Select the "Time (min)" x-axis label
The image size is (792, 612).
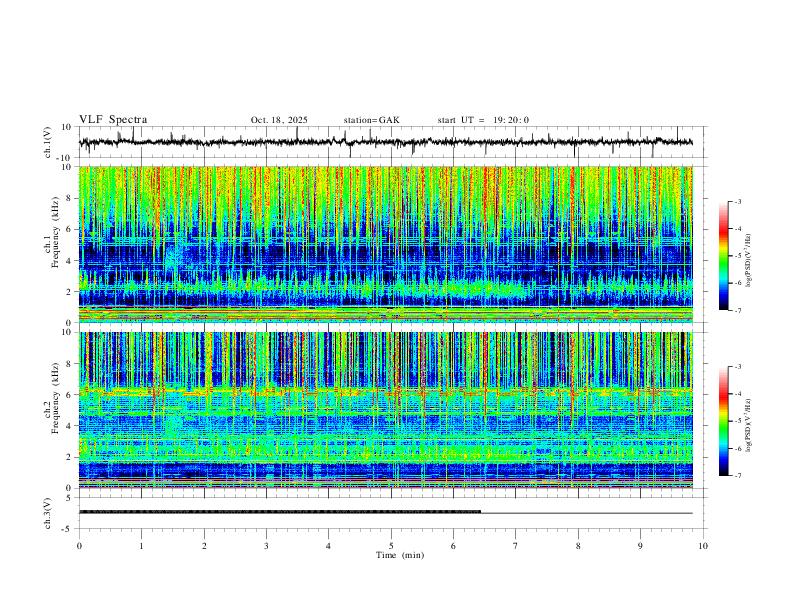pos(400,555)
